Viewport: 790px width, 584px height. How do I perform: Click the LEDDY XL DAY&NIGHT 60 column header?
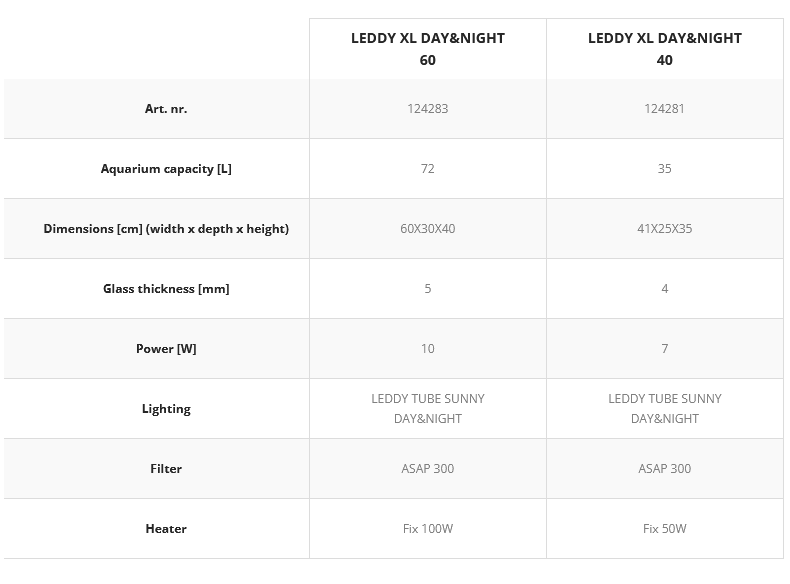click(x=427, y=49)
